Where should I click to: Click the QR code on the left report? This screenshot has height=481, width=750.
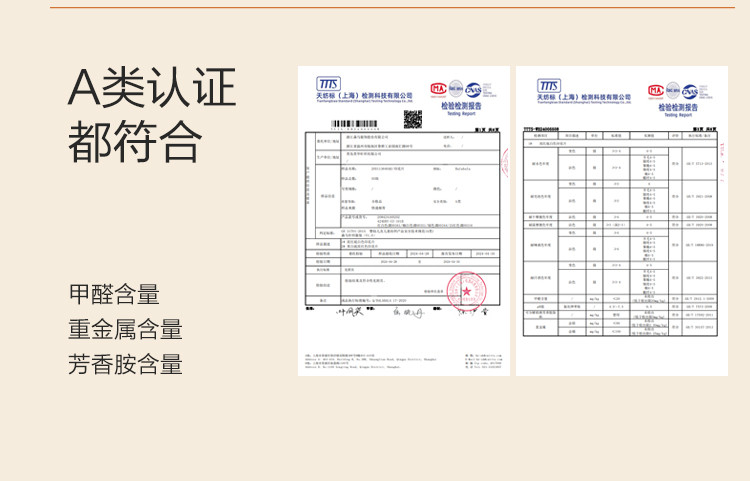pos(412,119)
